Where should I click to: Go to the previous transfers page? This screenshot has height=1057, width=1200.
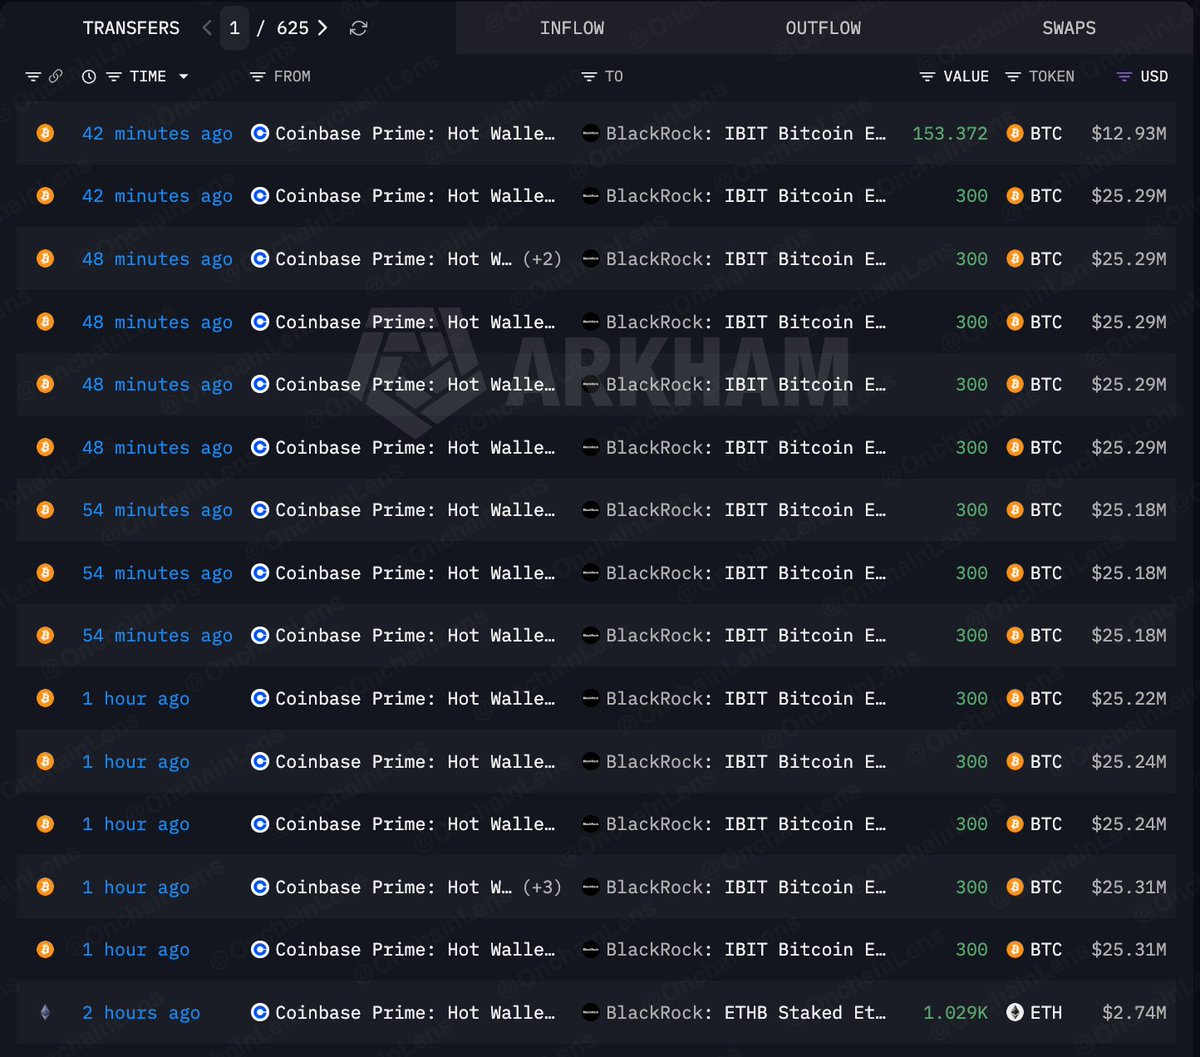[207, 28]
